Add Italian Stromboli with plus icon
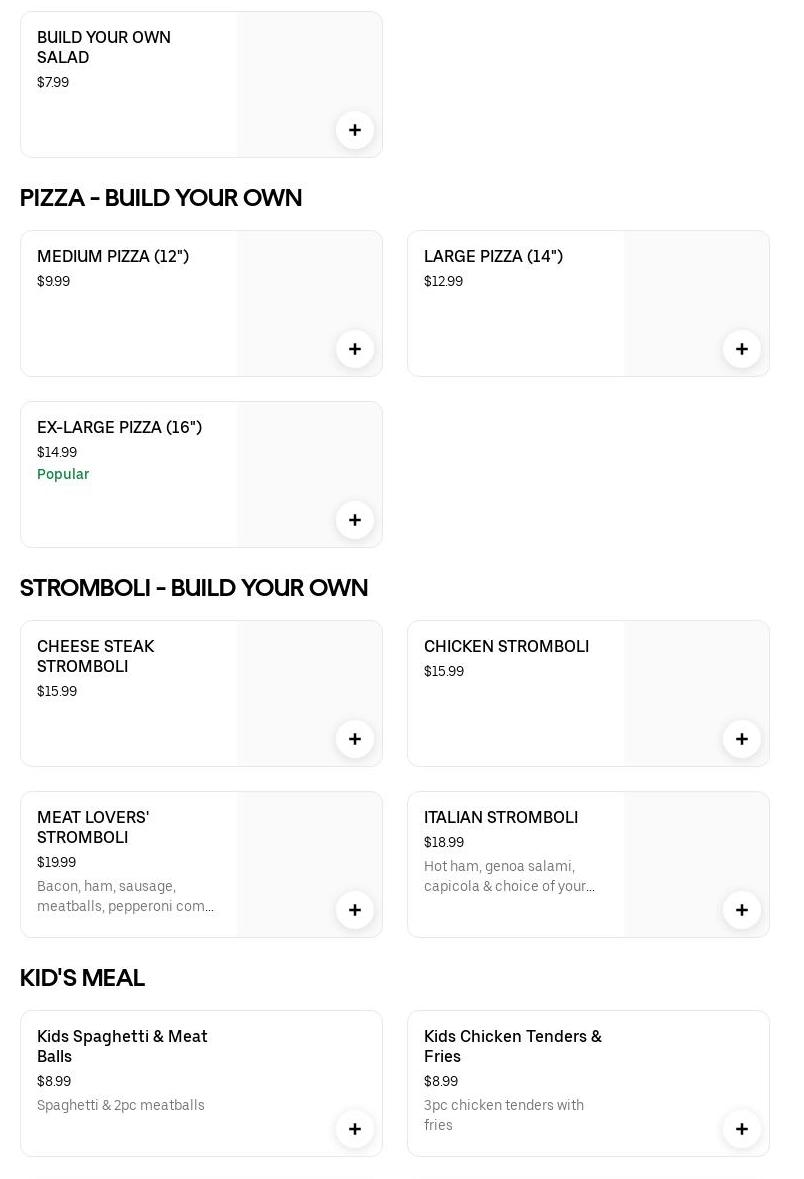The height and width of the screenshot is (1179, 804). tap(742, 910)
